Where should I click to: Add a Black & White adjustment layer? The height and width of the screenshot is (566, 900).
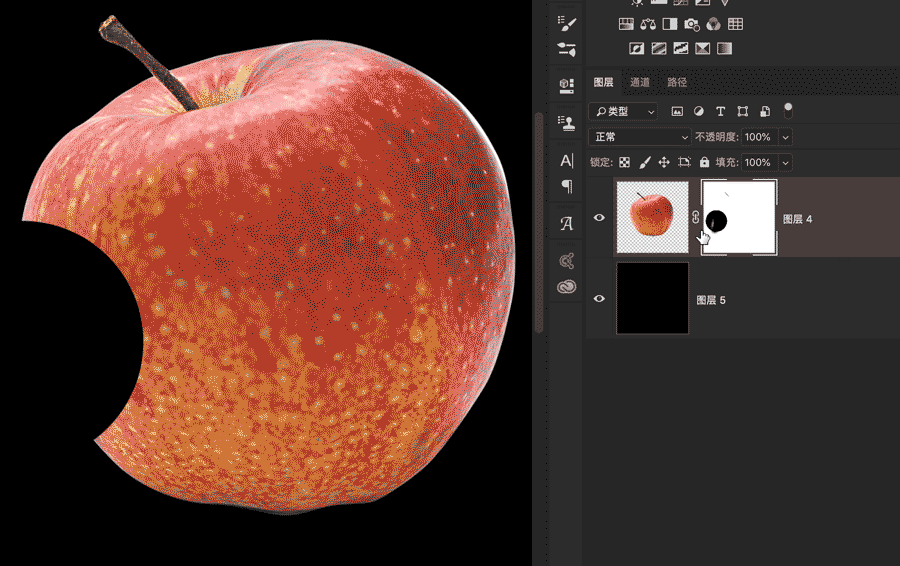[x=670, y=24]
